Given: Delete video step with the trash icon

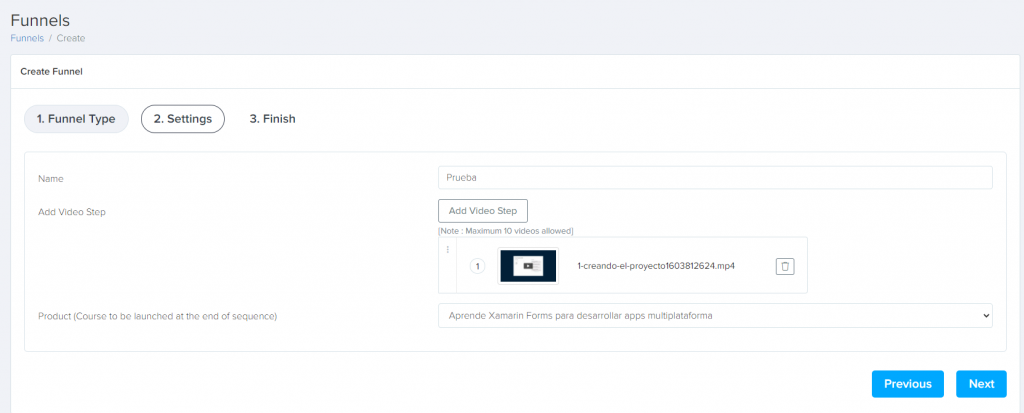Looking at the screenshot, I should pyautogui.click(x=785, y=266).
